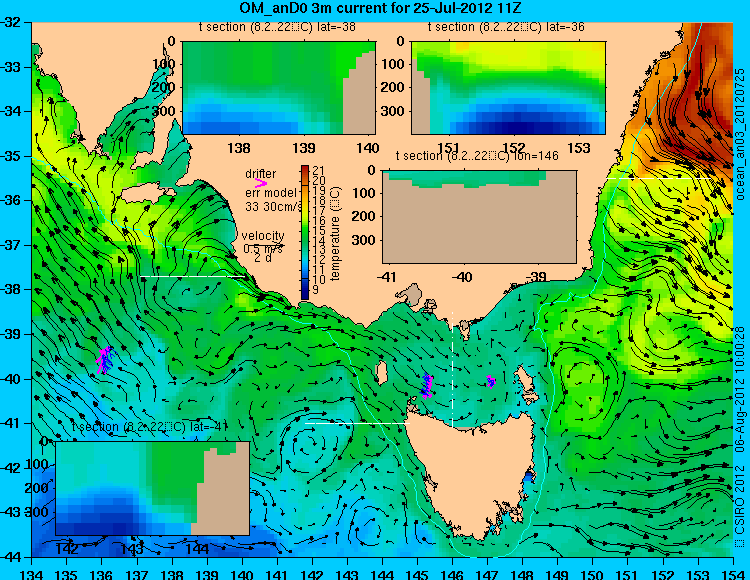Click the '-35' latitude label on the left axis
The width and height of the screenshot is (750, 580).
point(12,156)
